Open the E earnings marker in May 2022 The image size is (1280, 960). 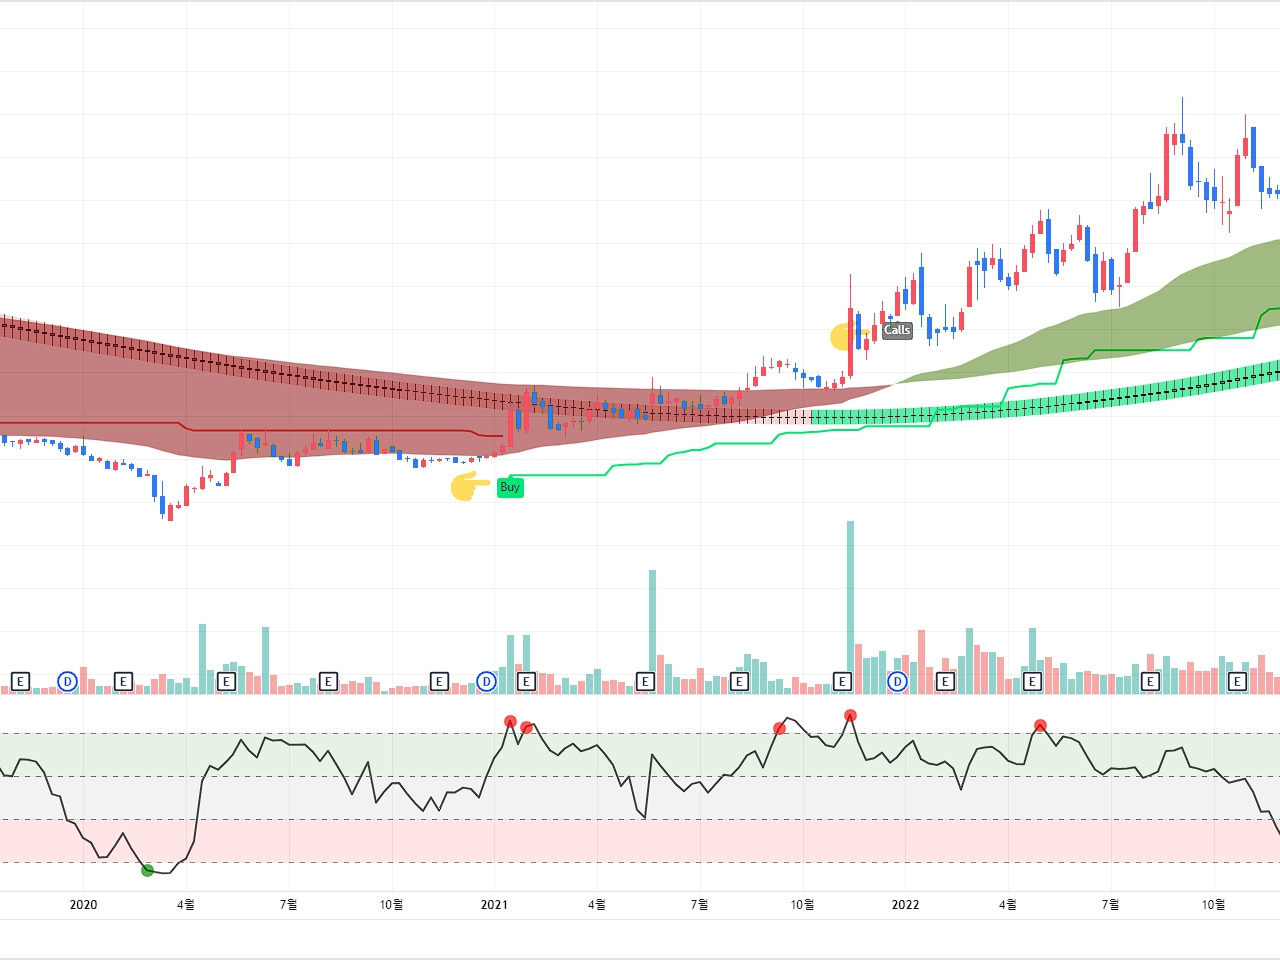pos(1033,682)
